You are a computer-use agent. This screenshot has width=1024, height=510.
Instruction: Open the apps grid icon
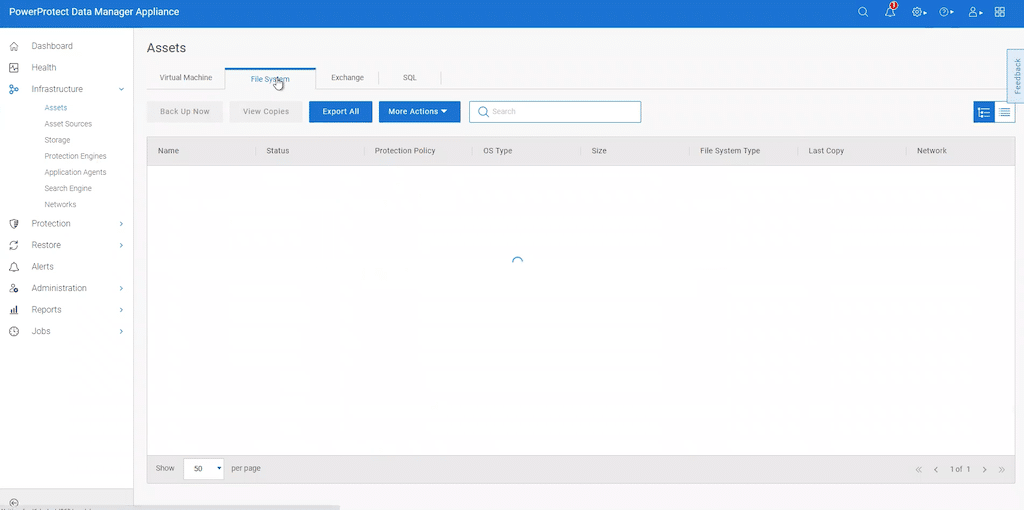pyautogui.click(x=1000, y=12)
